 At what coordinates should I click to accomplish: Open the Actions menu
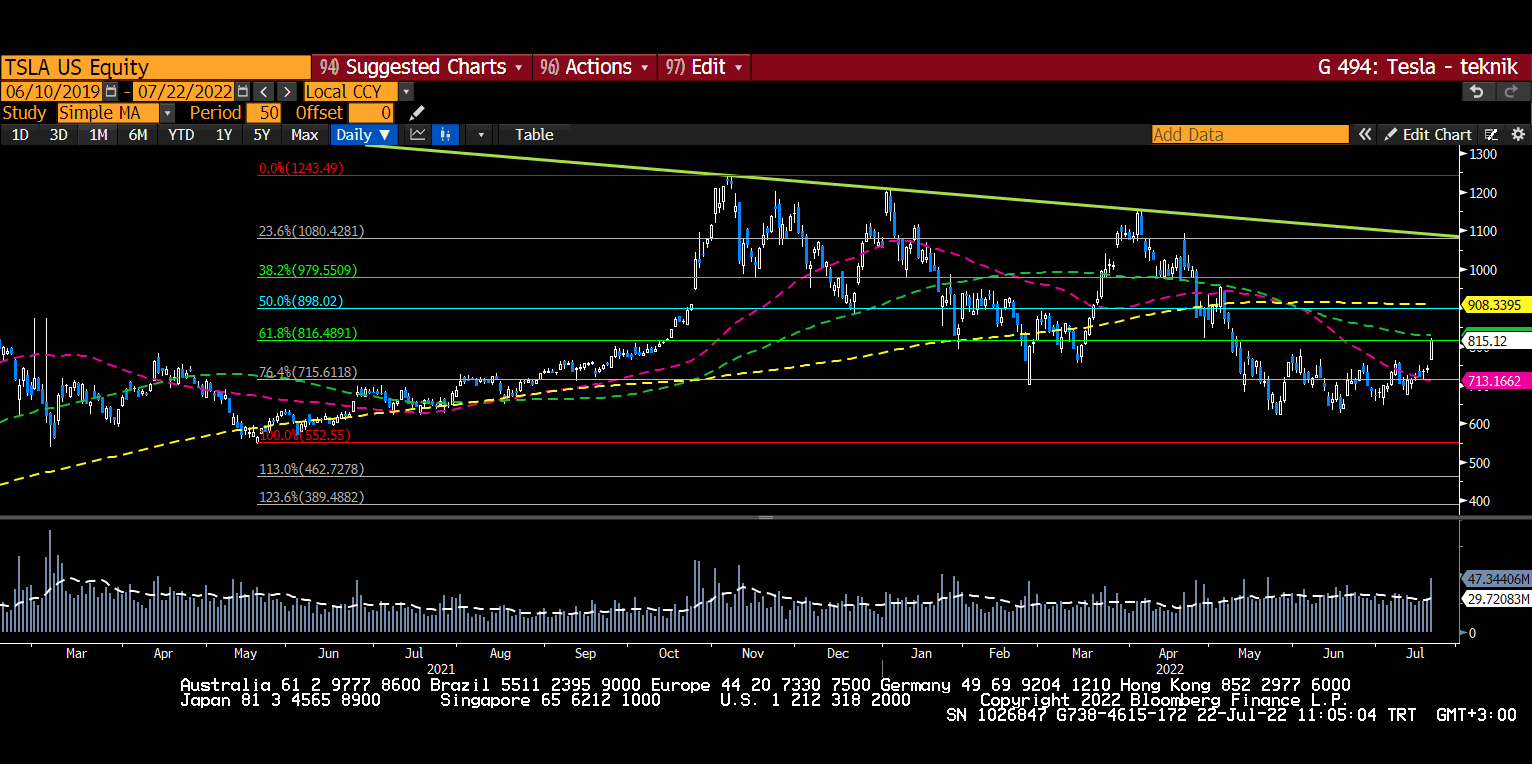595,67
